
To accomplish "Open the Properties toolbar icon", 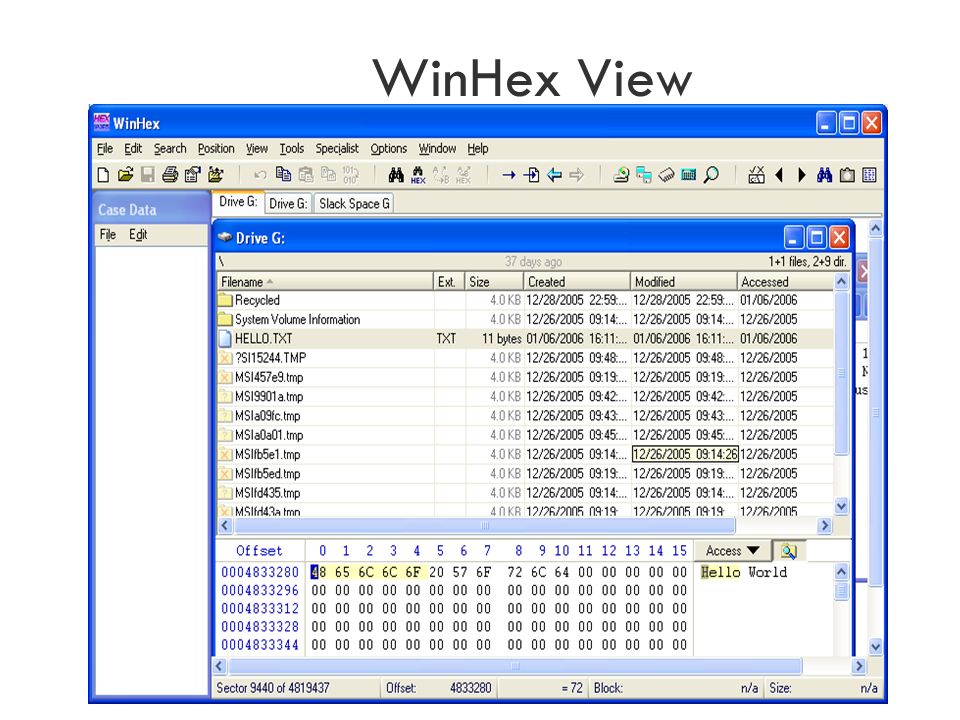I will (192, 175).
